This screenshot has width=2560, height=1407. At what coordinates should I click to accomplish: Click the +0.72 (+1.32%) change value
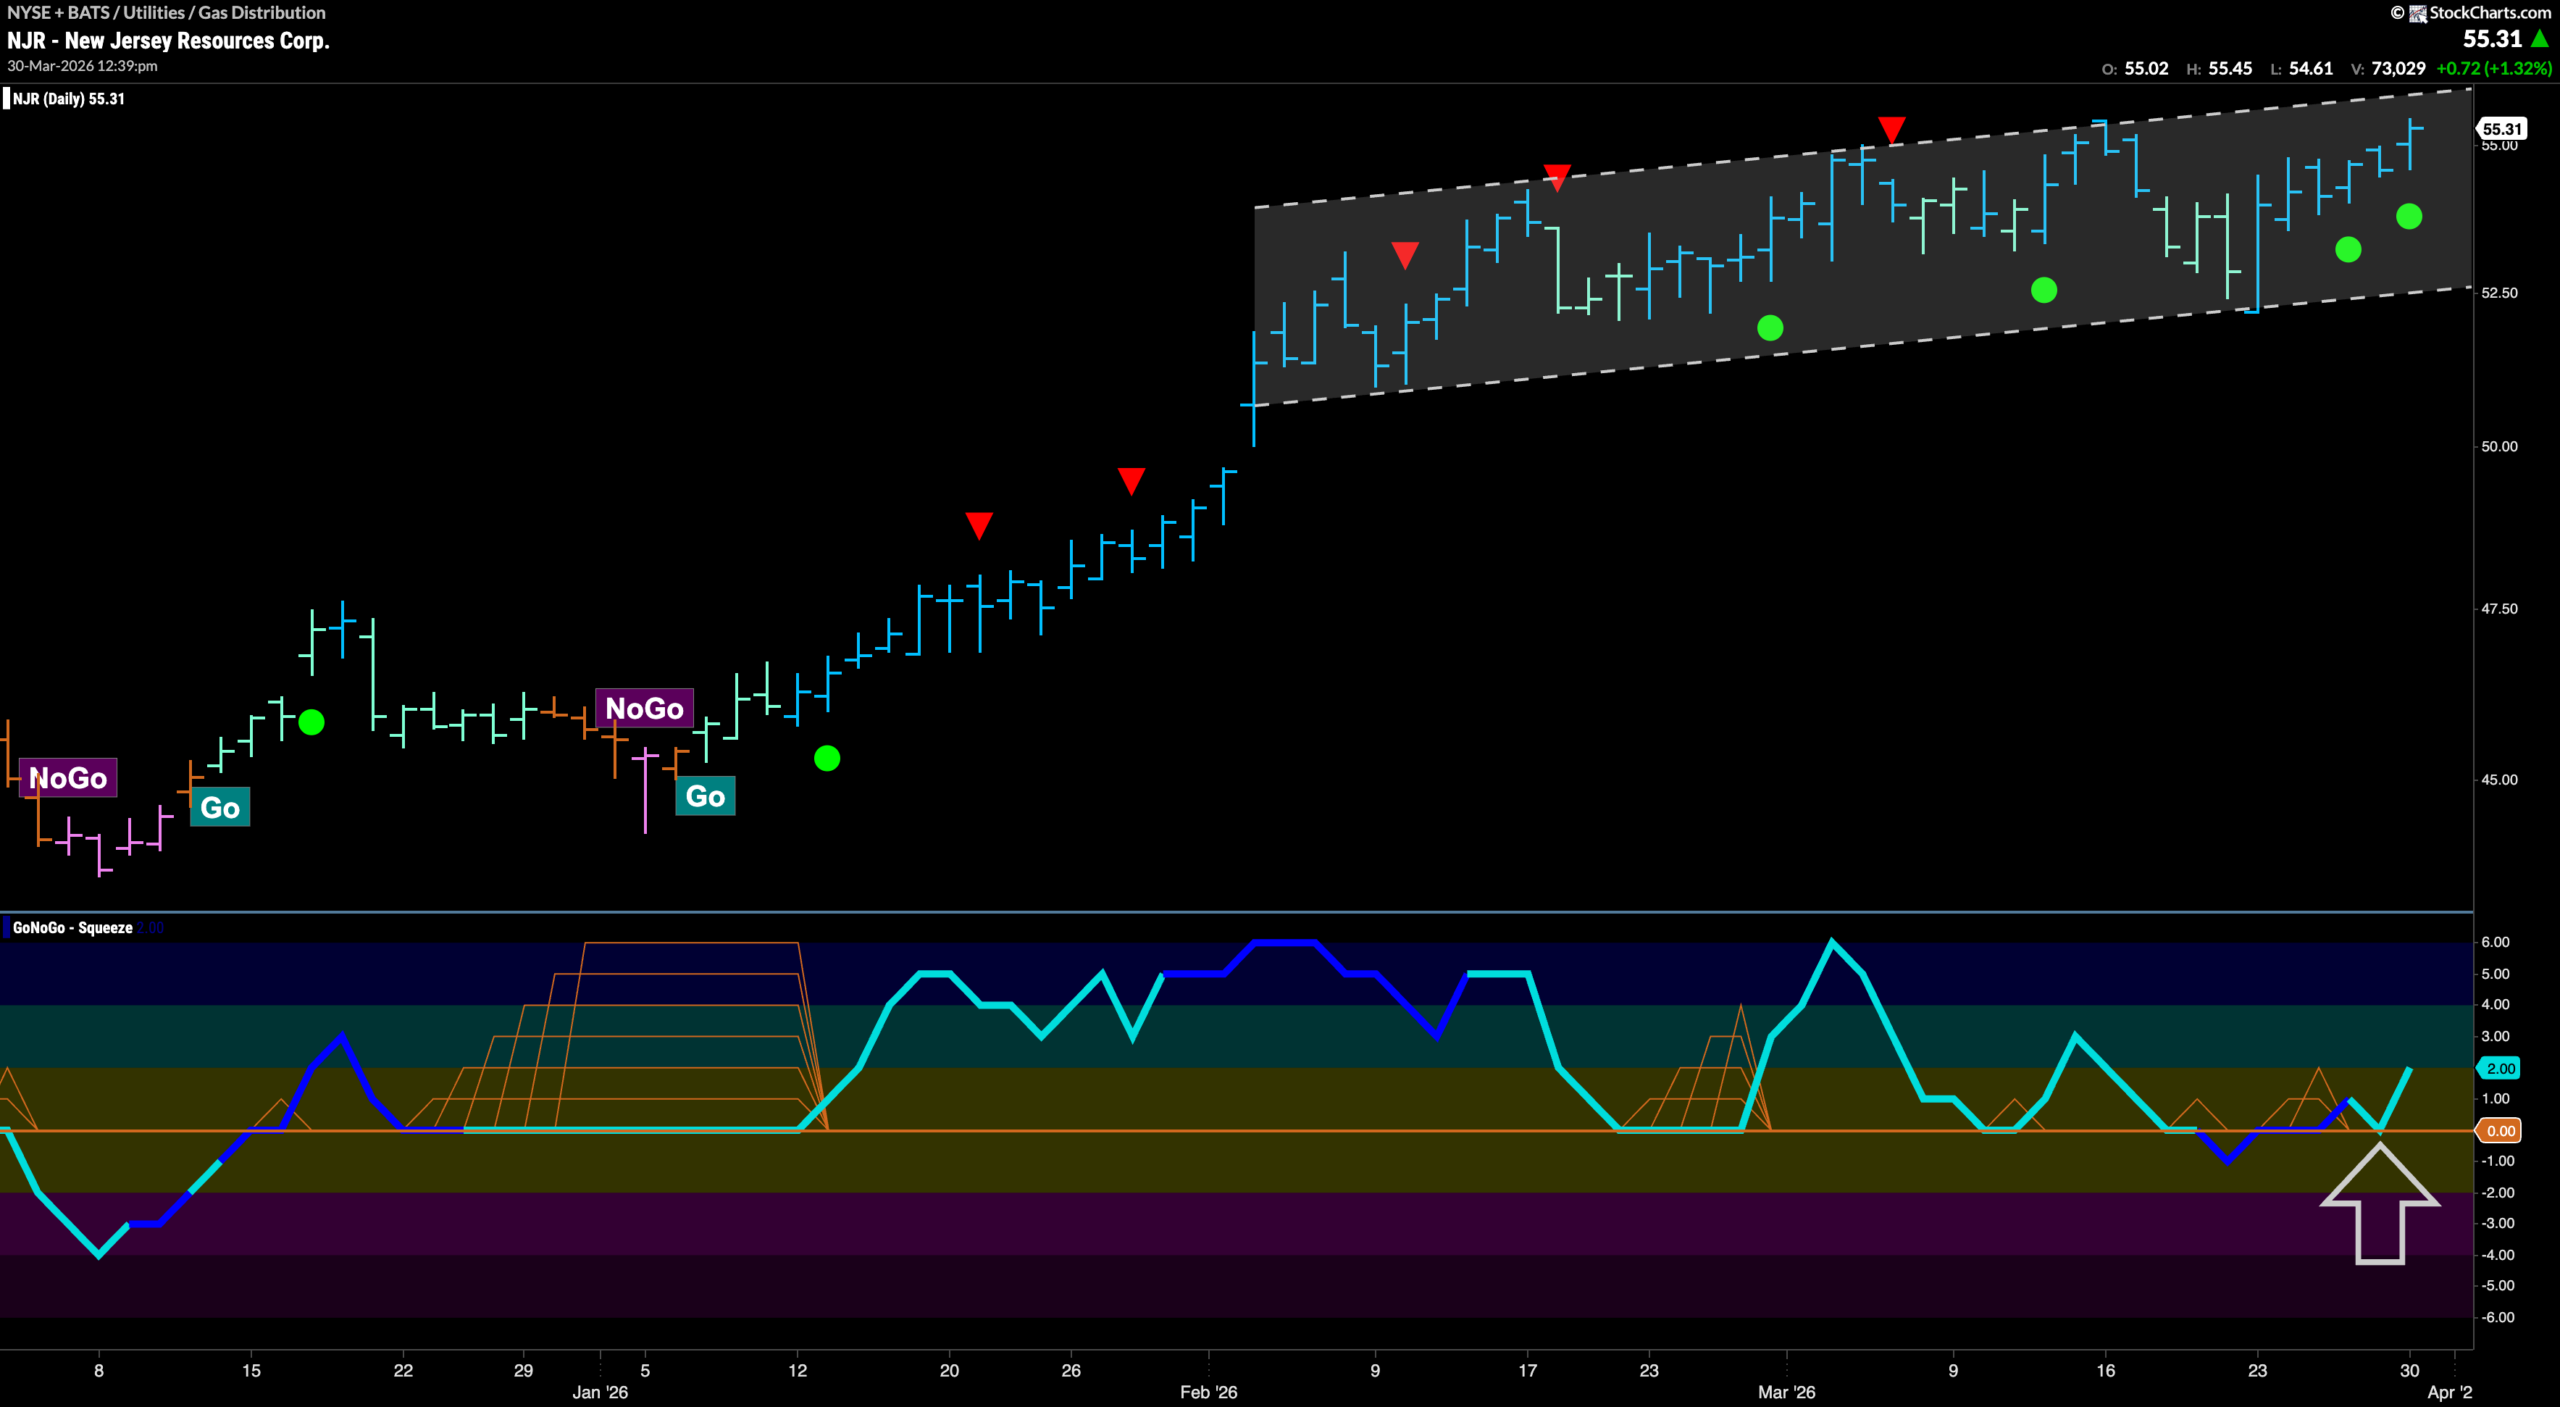click(2494, 69)
